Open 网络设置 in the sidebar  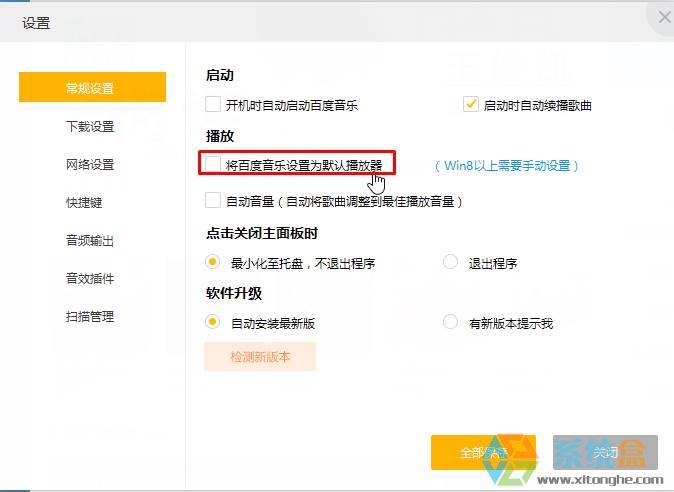(90, 164)
